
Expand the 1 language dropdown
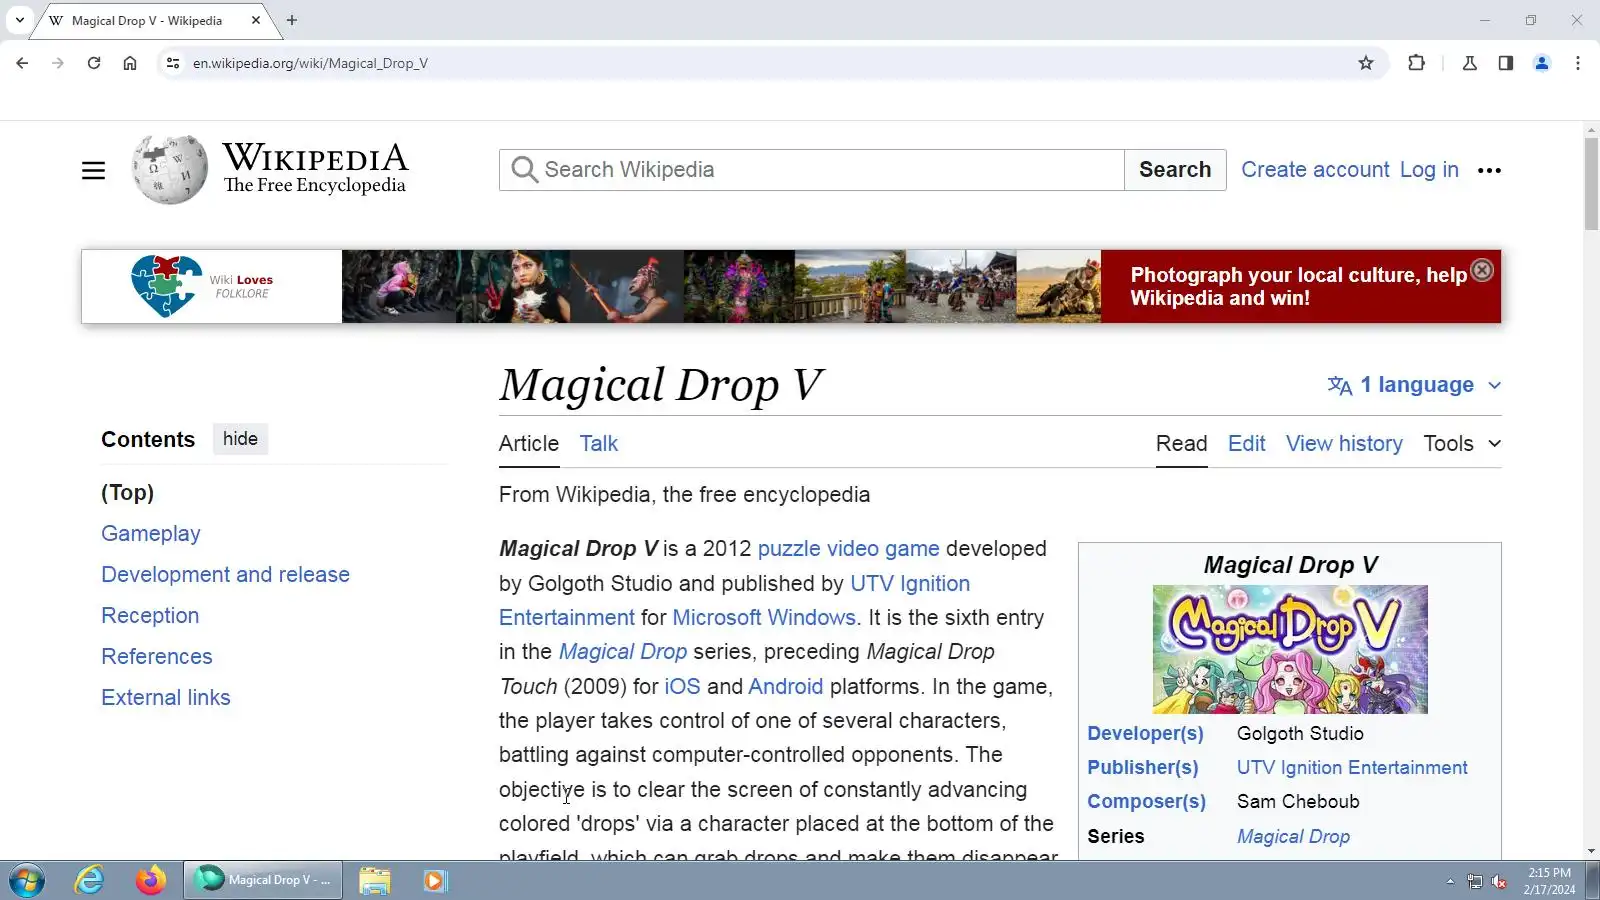coord(1415,385)
